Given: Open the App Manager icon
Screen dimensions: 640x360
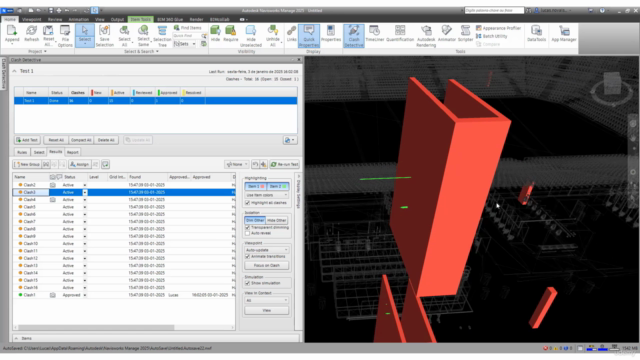Looking at the screenshot, I should (x=564, y=33).
